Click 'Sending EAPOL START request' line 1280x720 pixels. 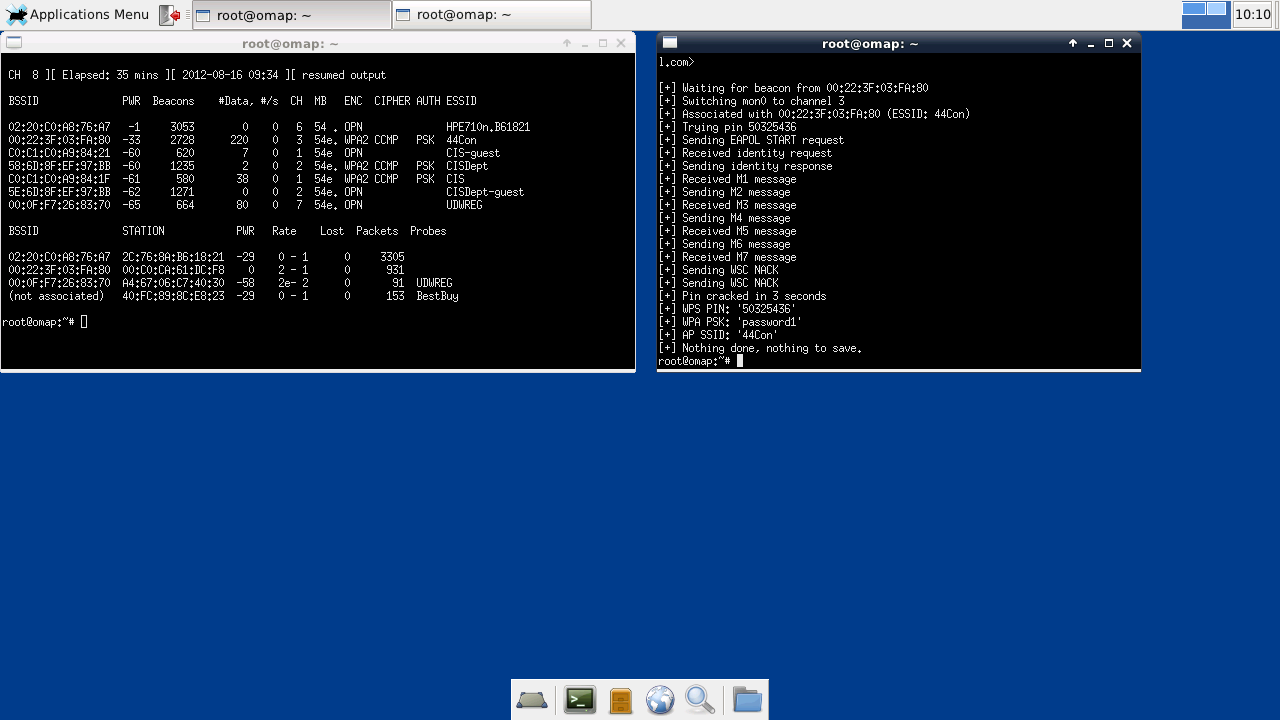[751, 140]
